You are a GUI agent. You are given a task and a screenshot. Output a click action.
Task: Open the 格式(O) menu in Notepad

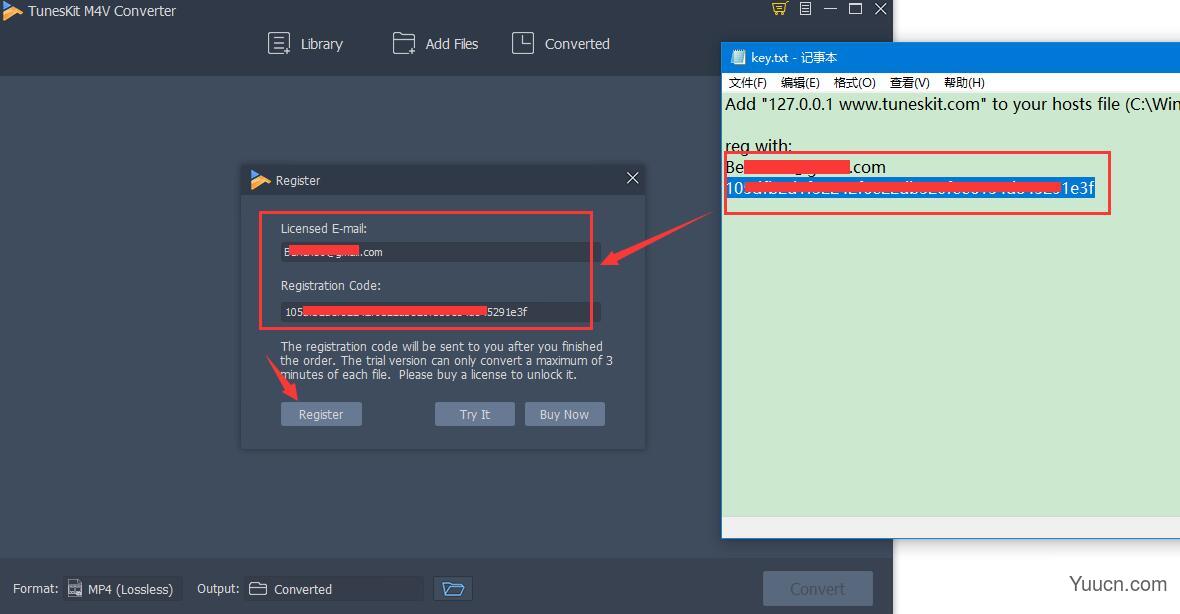pyautogui.click(x=855, y=82)
